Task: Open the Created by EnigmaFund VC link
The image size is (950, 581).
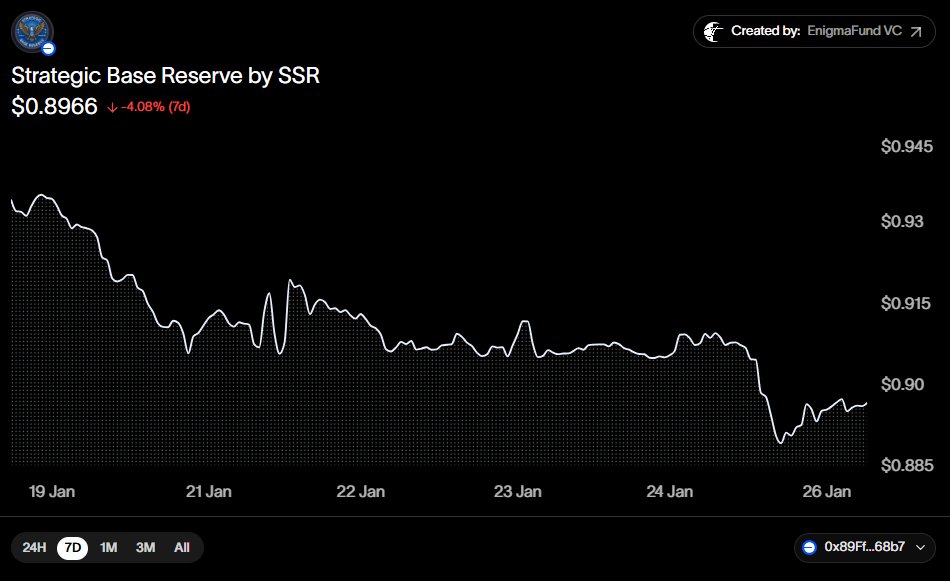Action: 814,32
